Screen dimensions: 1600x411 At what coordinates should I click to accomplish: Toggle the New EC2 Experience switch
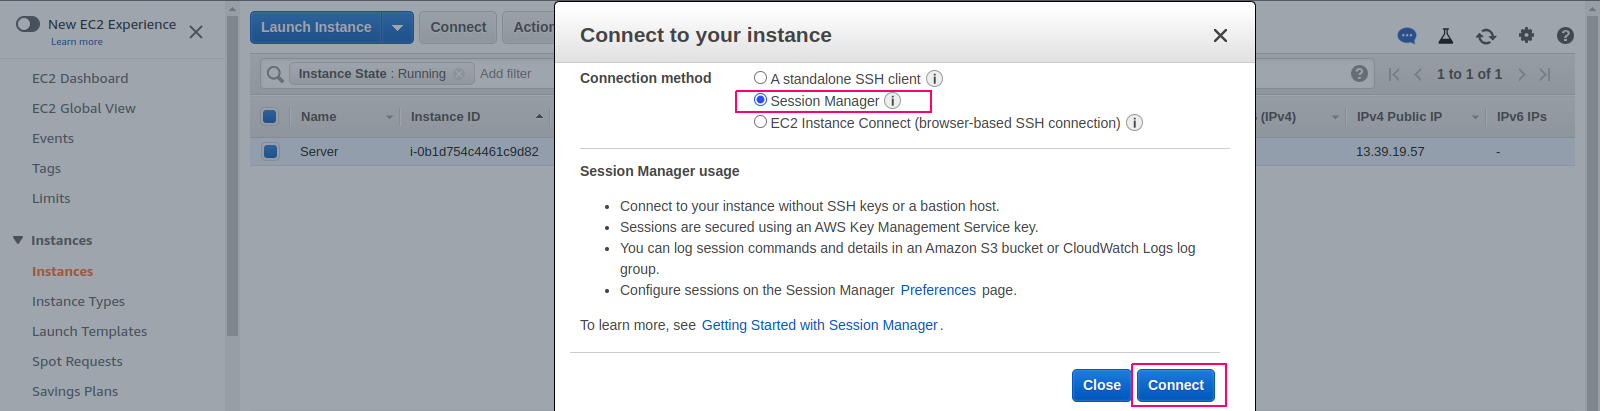pyautogui.click(x=28, y=24)
